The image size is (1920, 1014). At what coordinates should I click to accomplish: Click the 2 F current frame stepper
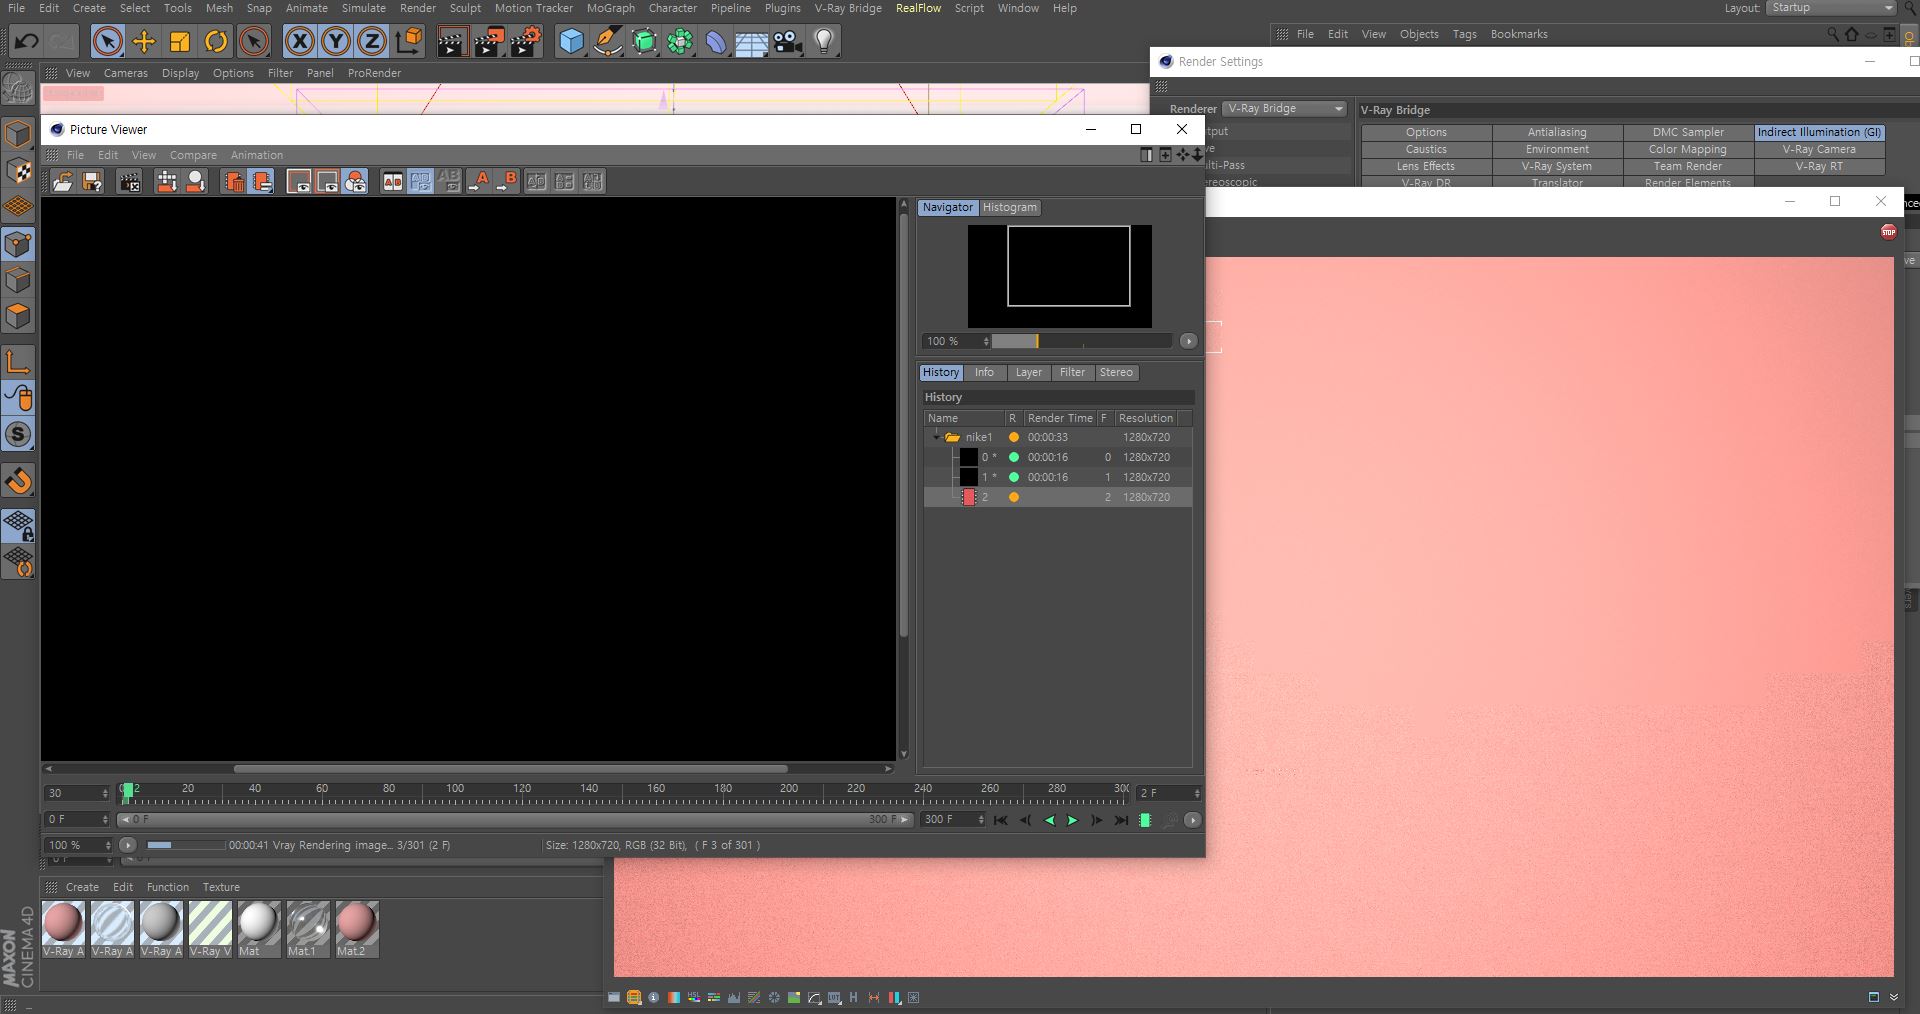1196,793
